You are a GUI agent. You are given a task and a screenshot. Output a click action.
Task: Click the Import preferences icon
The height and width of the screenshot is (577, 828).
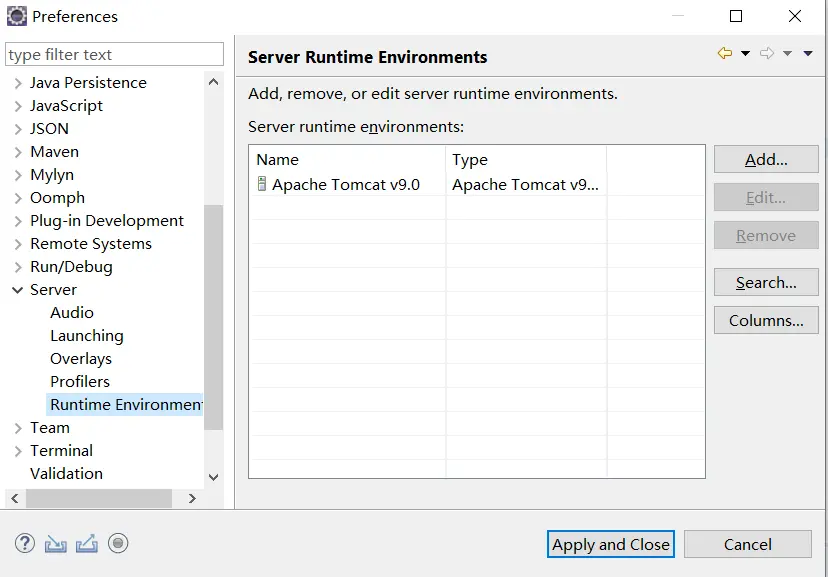[x=56, y=544]
